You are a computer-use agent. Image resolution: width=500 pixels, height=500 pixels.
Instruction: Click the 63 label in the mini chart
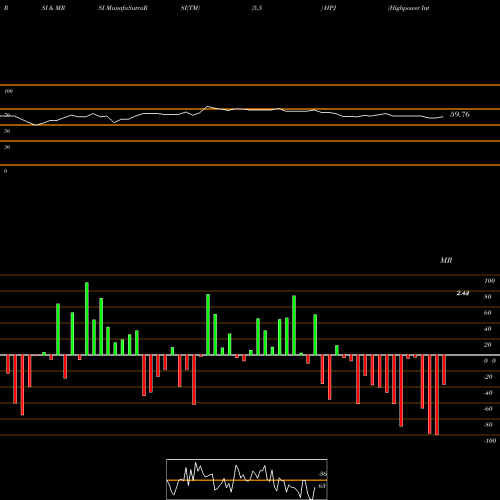322,486
